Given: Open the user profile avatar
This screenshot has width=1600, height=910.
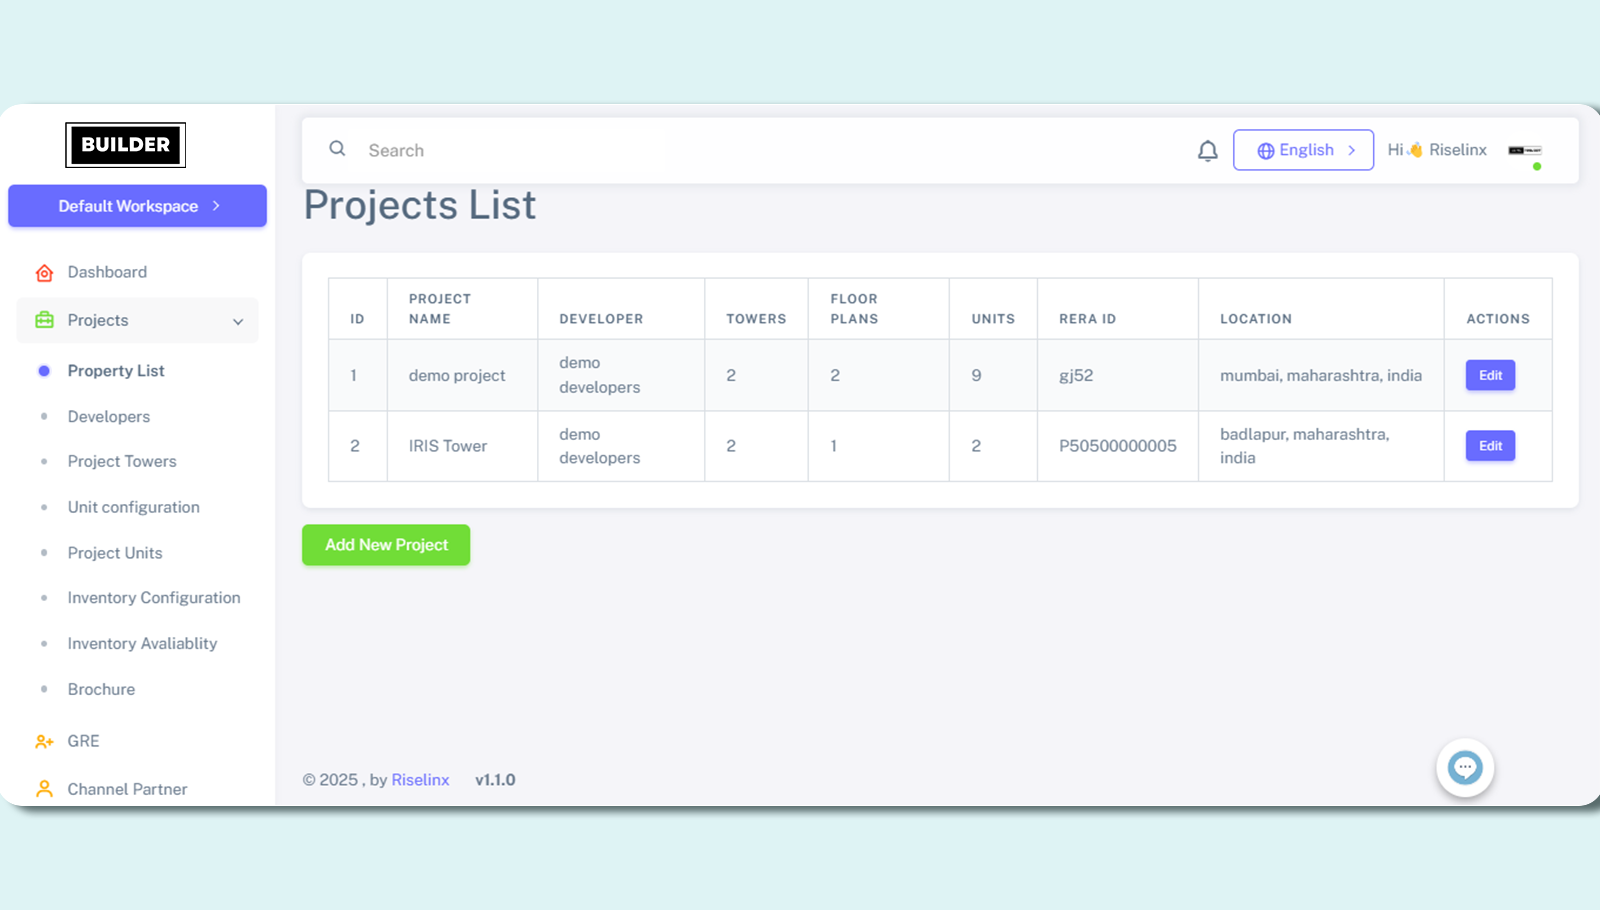Looking at the screenshot, I should [1524, 151].
